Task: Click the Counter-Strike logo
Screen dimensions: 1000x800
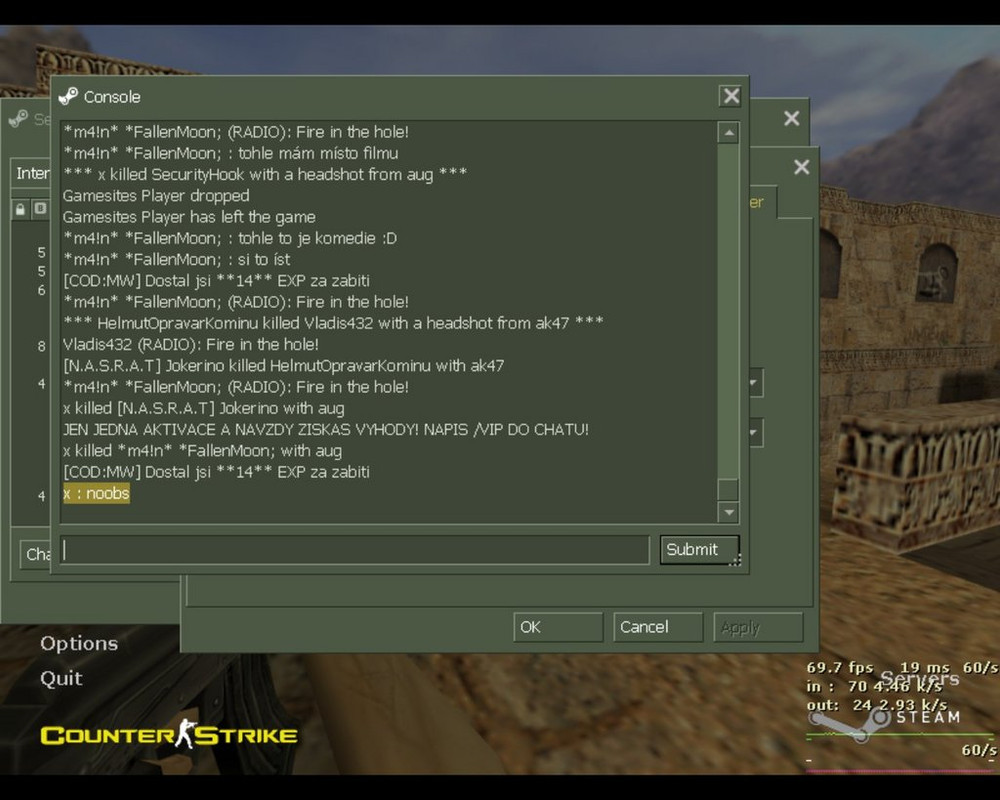Action: coord(169,735)
